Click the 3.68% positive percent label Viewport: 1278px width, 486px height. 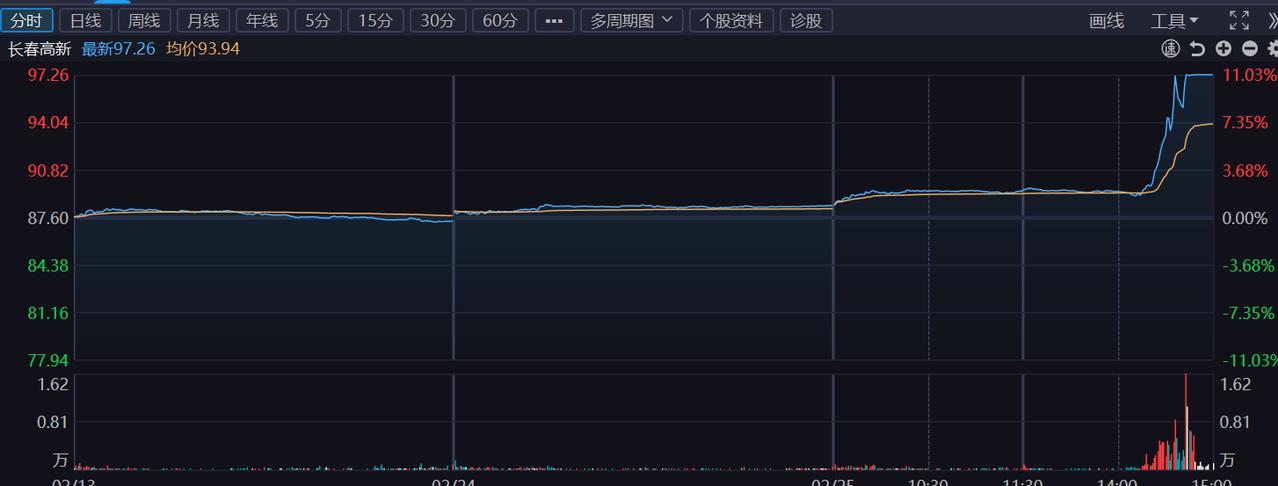point(1245,170)
